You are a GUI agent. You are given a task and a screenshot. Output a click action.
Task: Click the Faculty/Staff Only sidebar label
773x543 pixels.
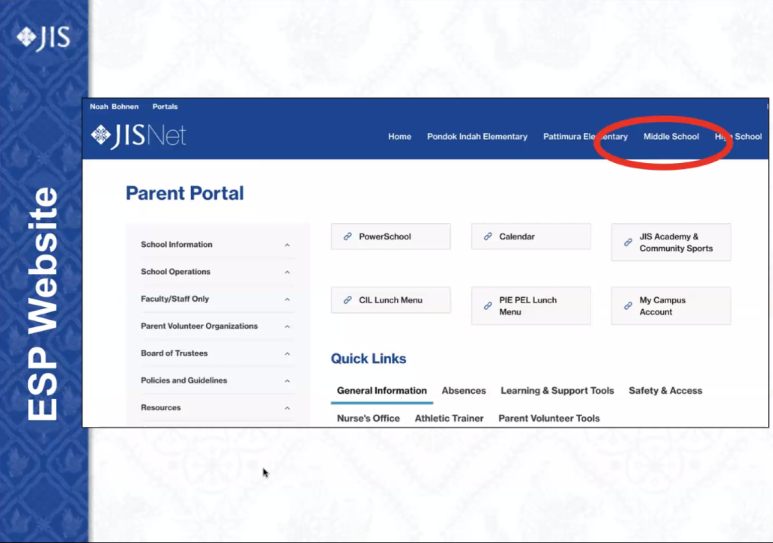click(x=175, y=299)
